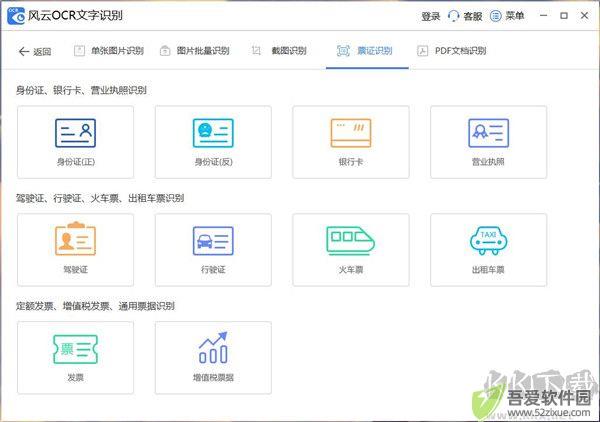
Task: Click the customer service headset icon
Action: coord(453,16)
